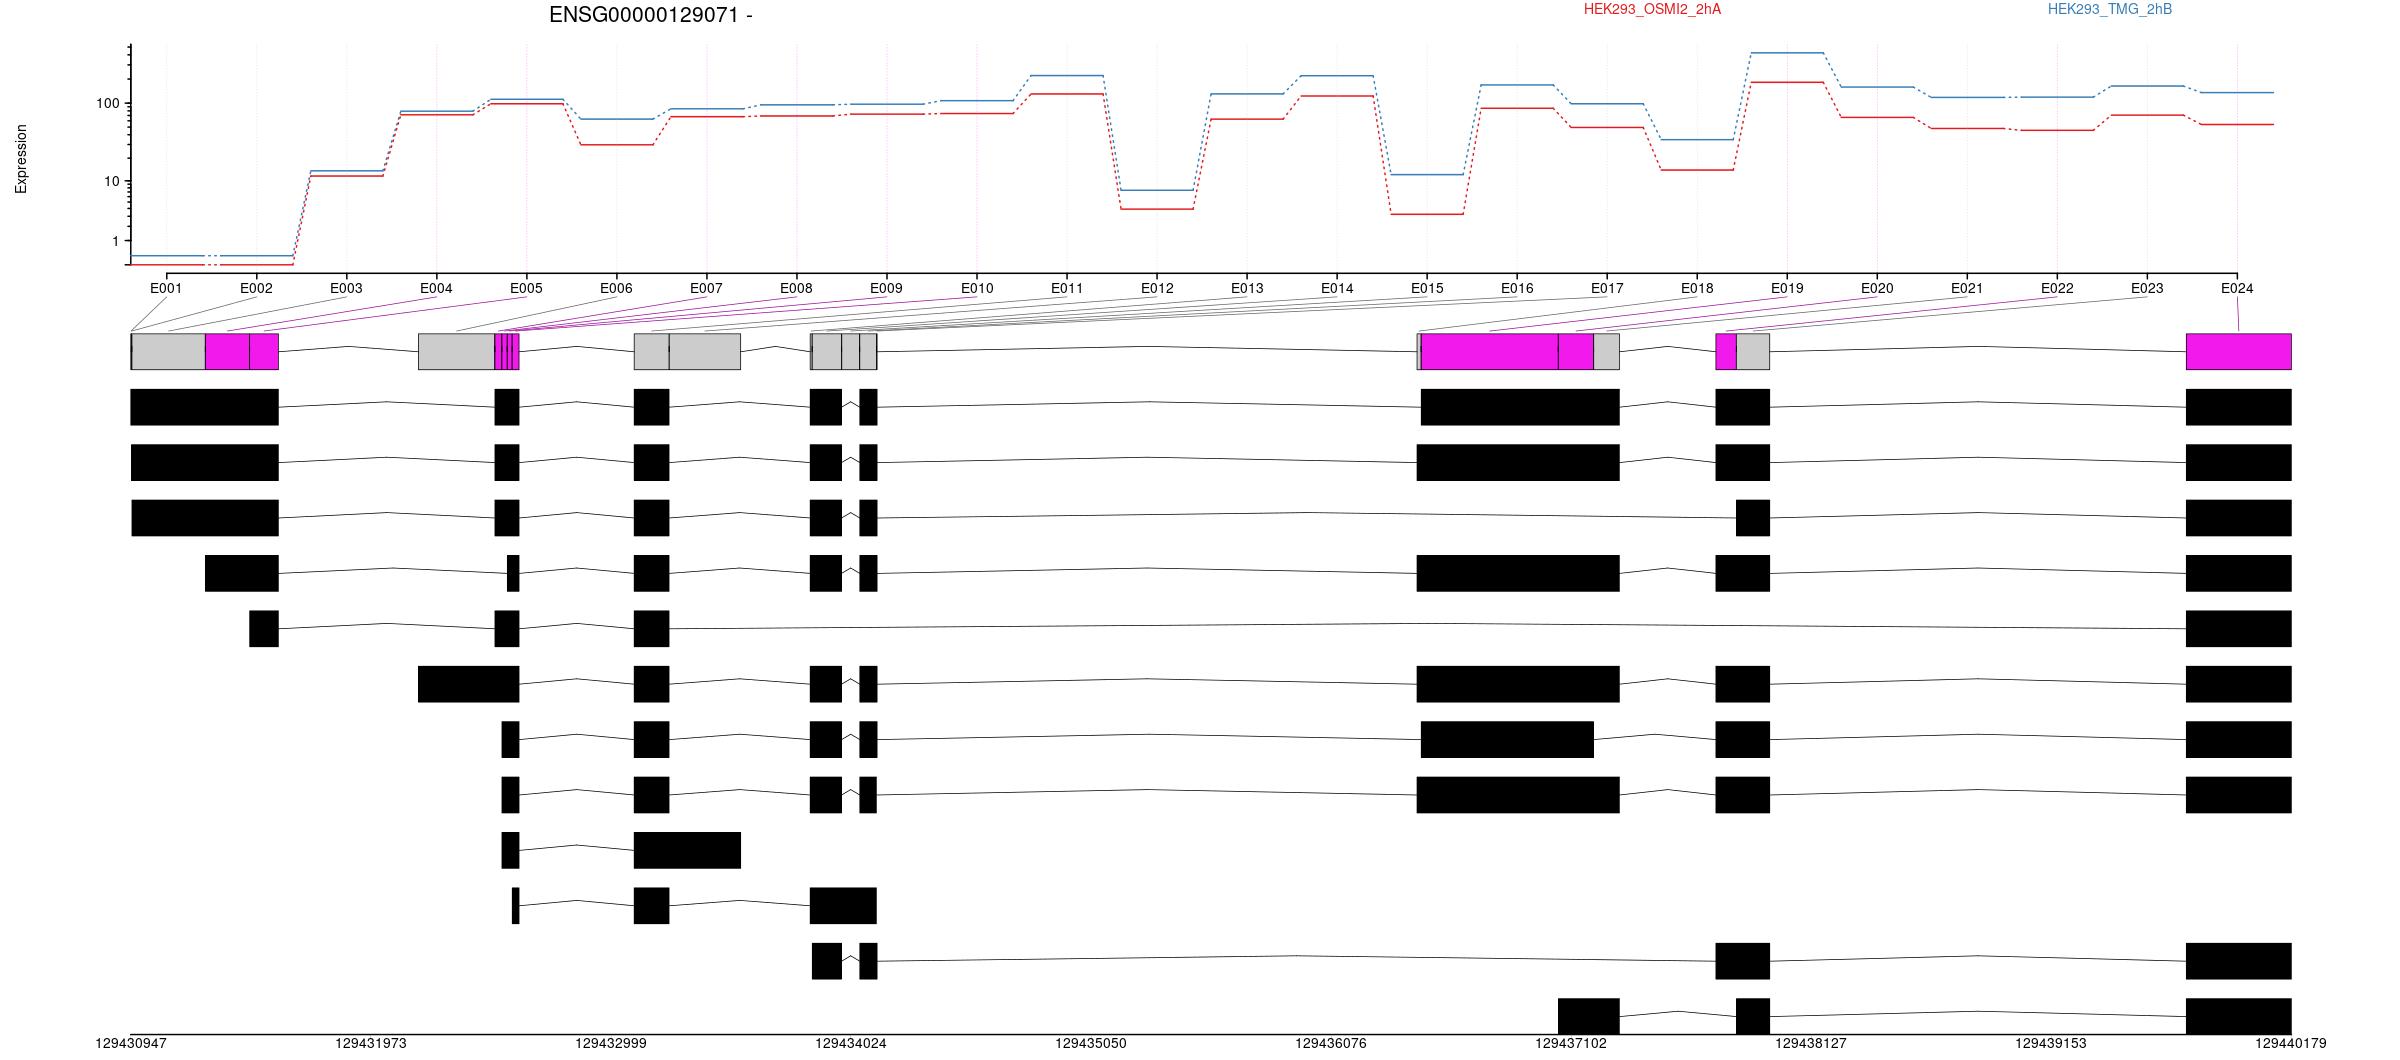The width and height of the screenshot is (2400, 1060).
Task: Click the largest magenta exon block in gene model
Action: click(1490, 352)
